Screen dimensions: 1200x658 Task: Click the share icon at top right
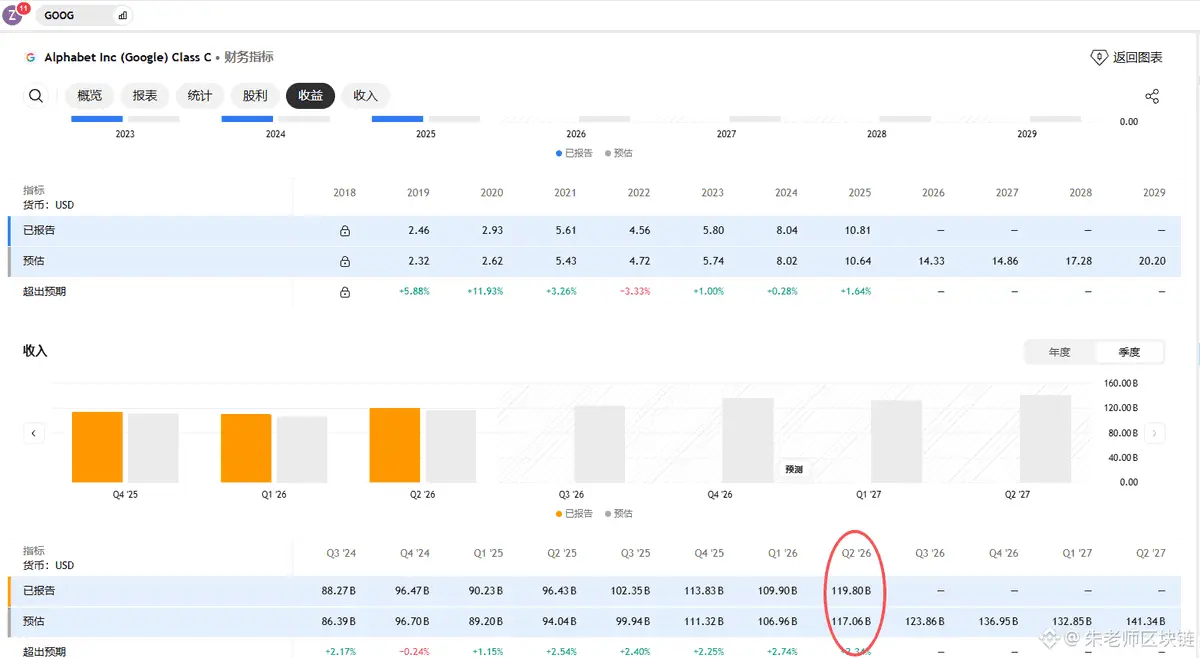tap(1152, 96)
